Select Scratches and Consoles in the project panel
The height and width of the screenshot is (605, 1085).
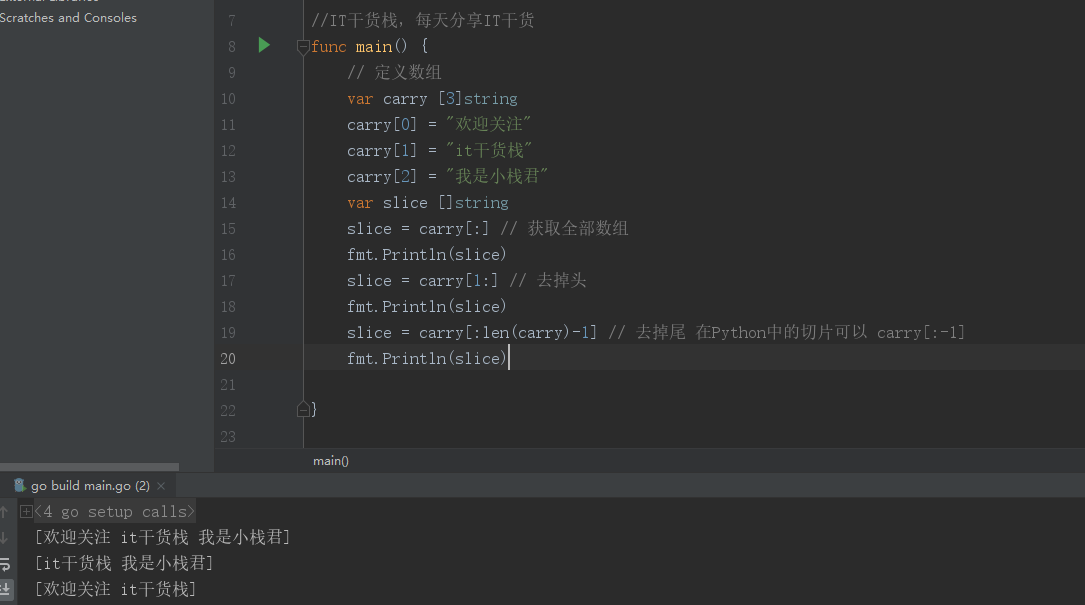68,17
